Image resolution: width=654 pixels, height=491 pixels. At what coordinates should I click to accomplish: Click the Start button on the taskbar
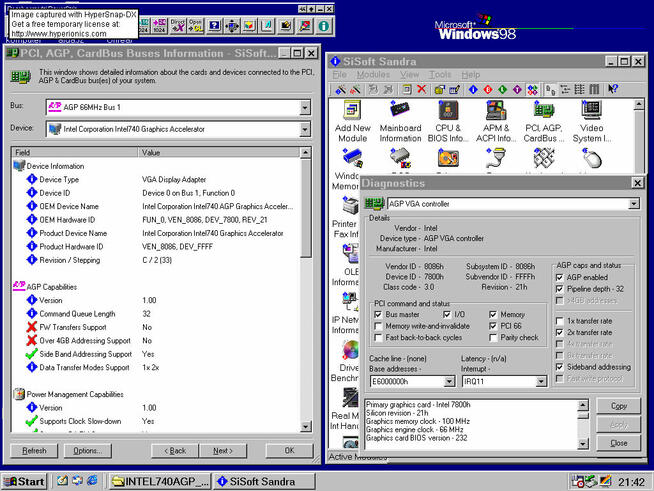[25, 482]
